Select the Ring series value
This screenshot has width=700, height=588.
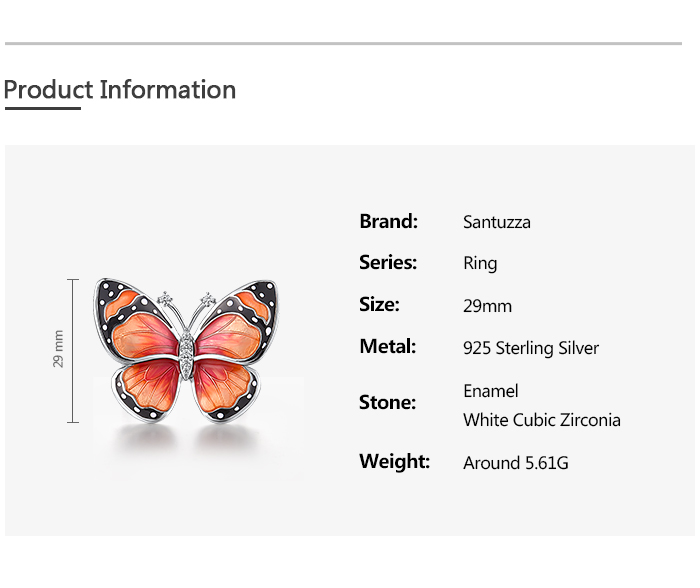480,264
